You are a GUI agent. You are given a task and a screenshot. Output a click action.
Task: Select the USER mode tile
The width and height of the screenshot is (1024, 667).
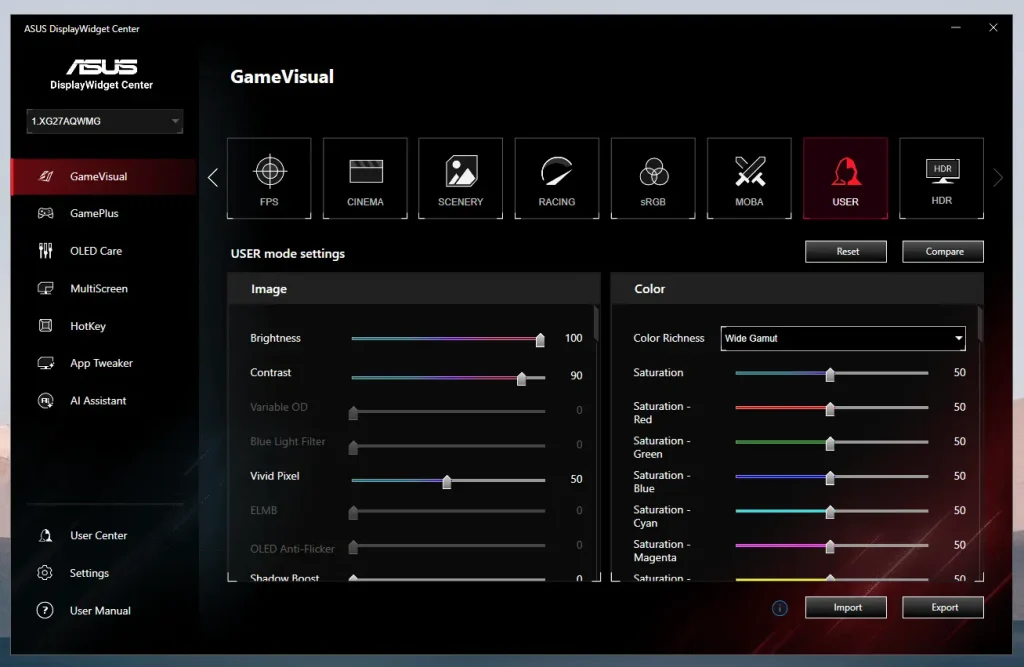845,178
